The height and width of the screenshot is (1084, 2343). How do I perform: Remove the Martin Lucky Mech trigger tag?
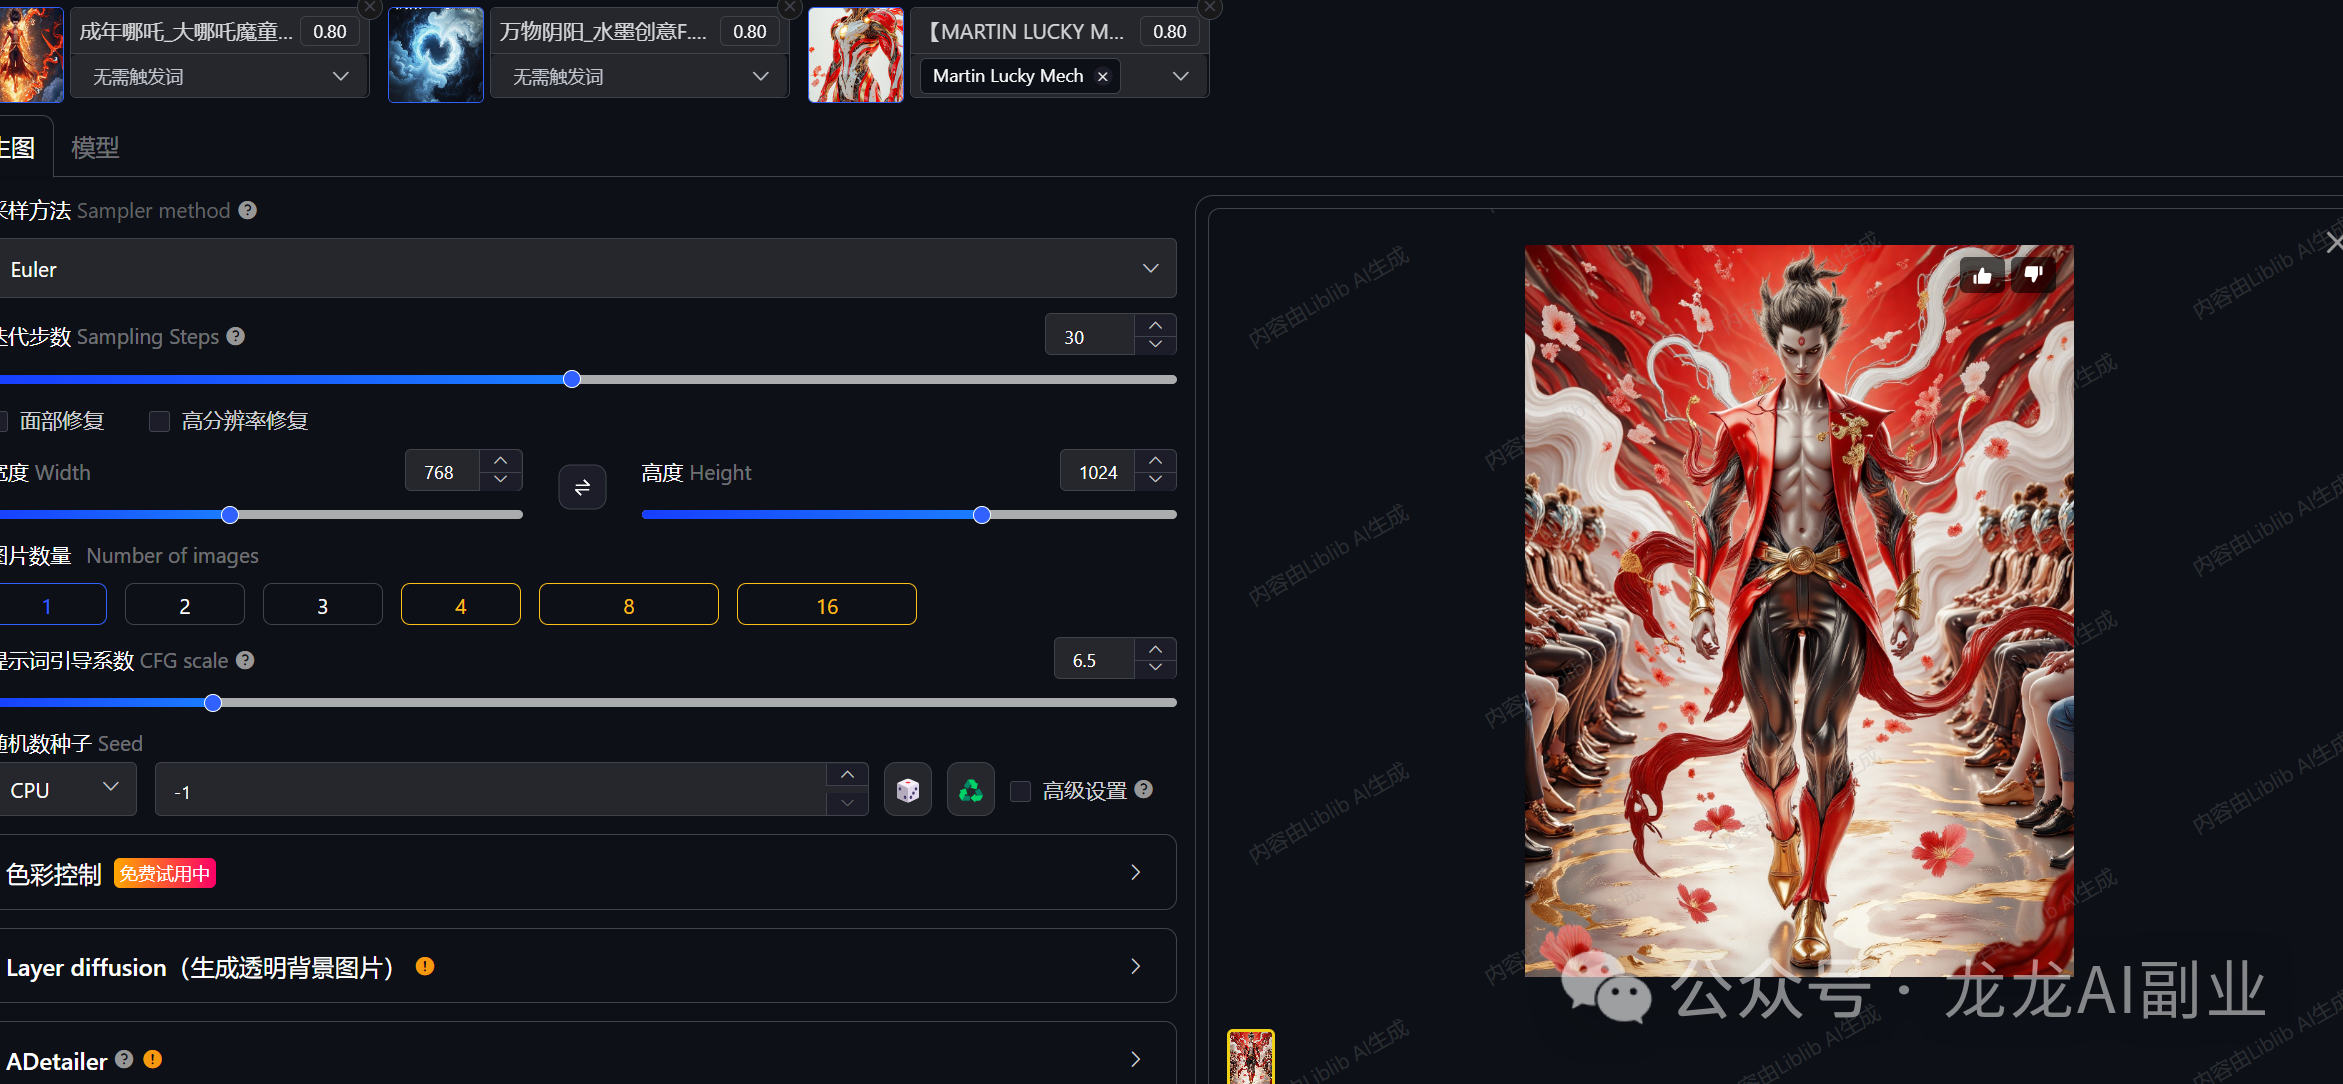click(x=1102, y=77)
